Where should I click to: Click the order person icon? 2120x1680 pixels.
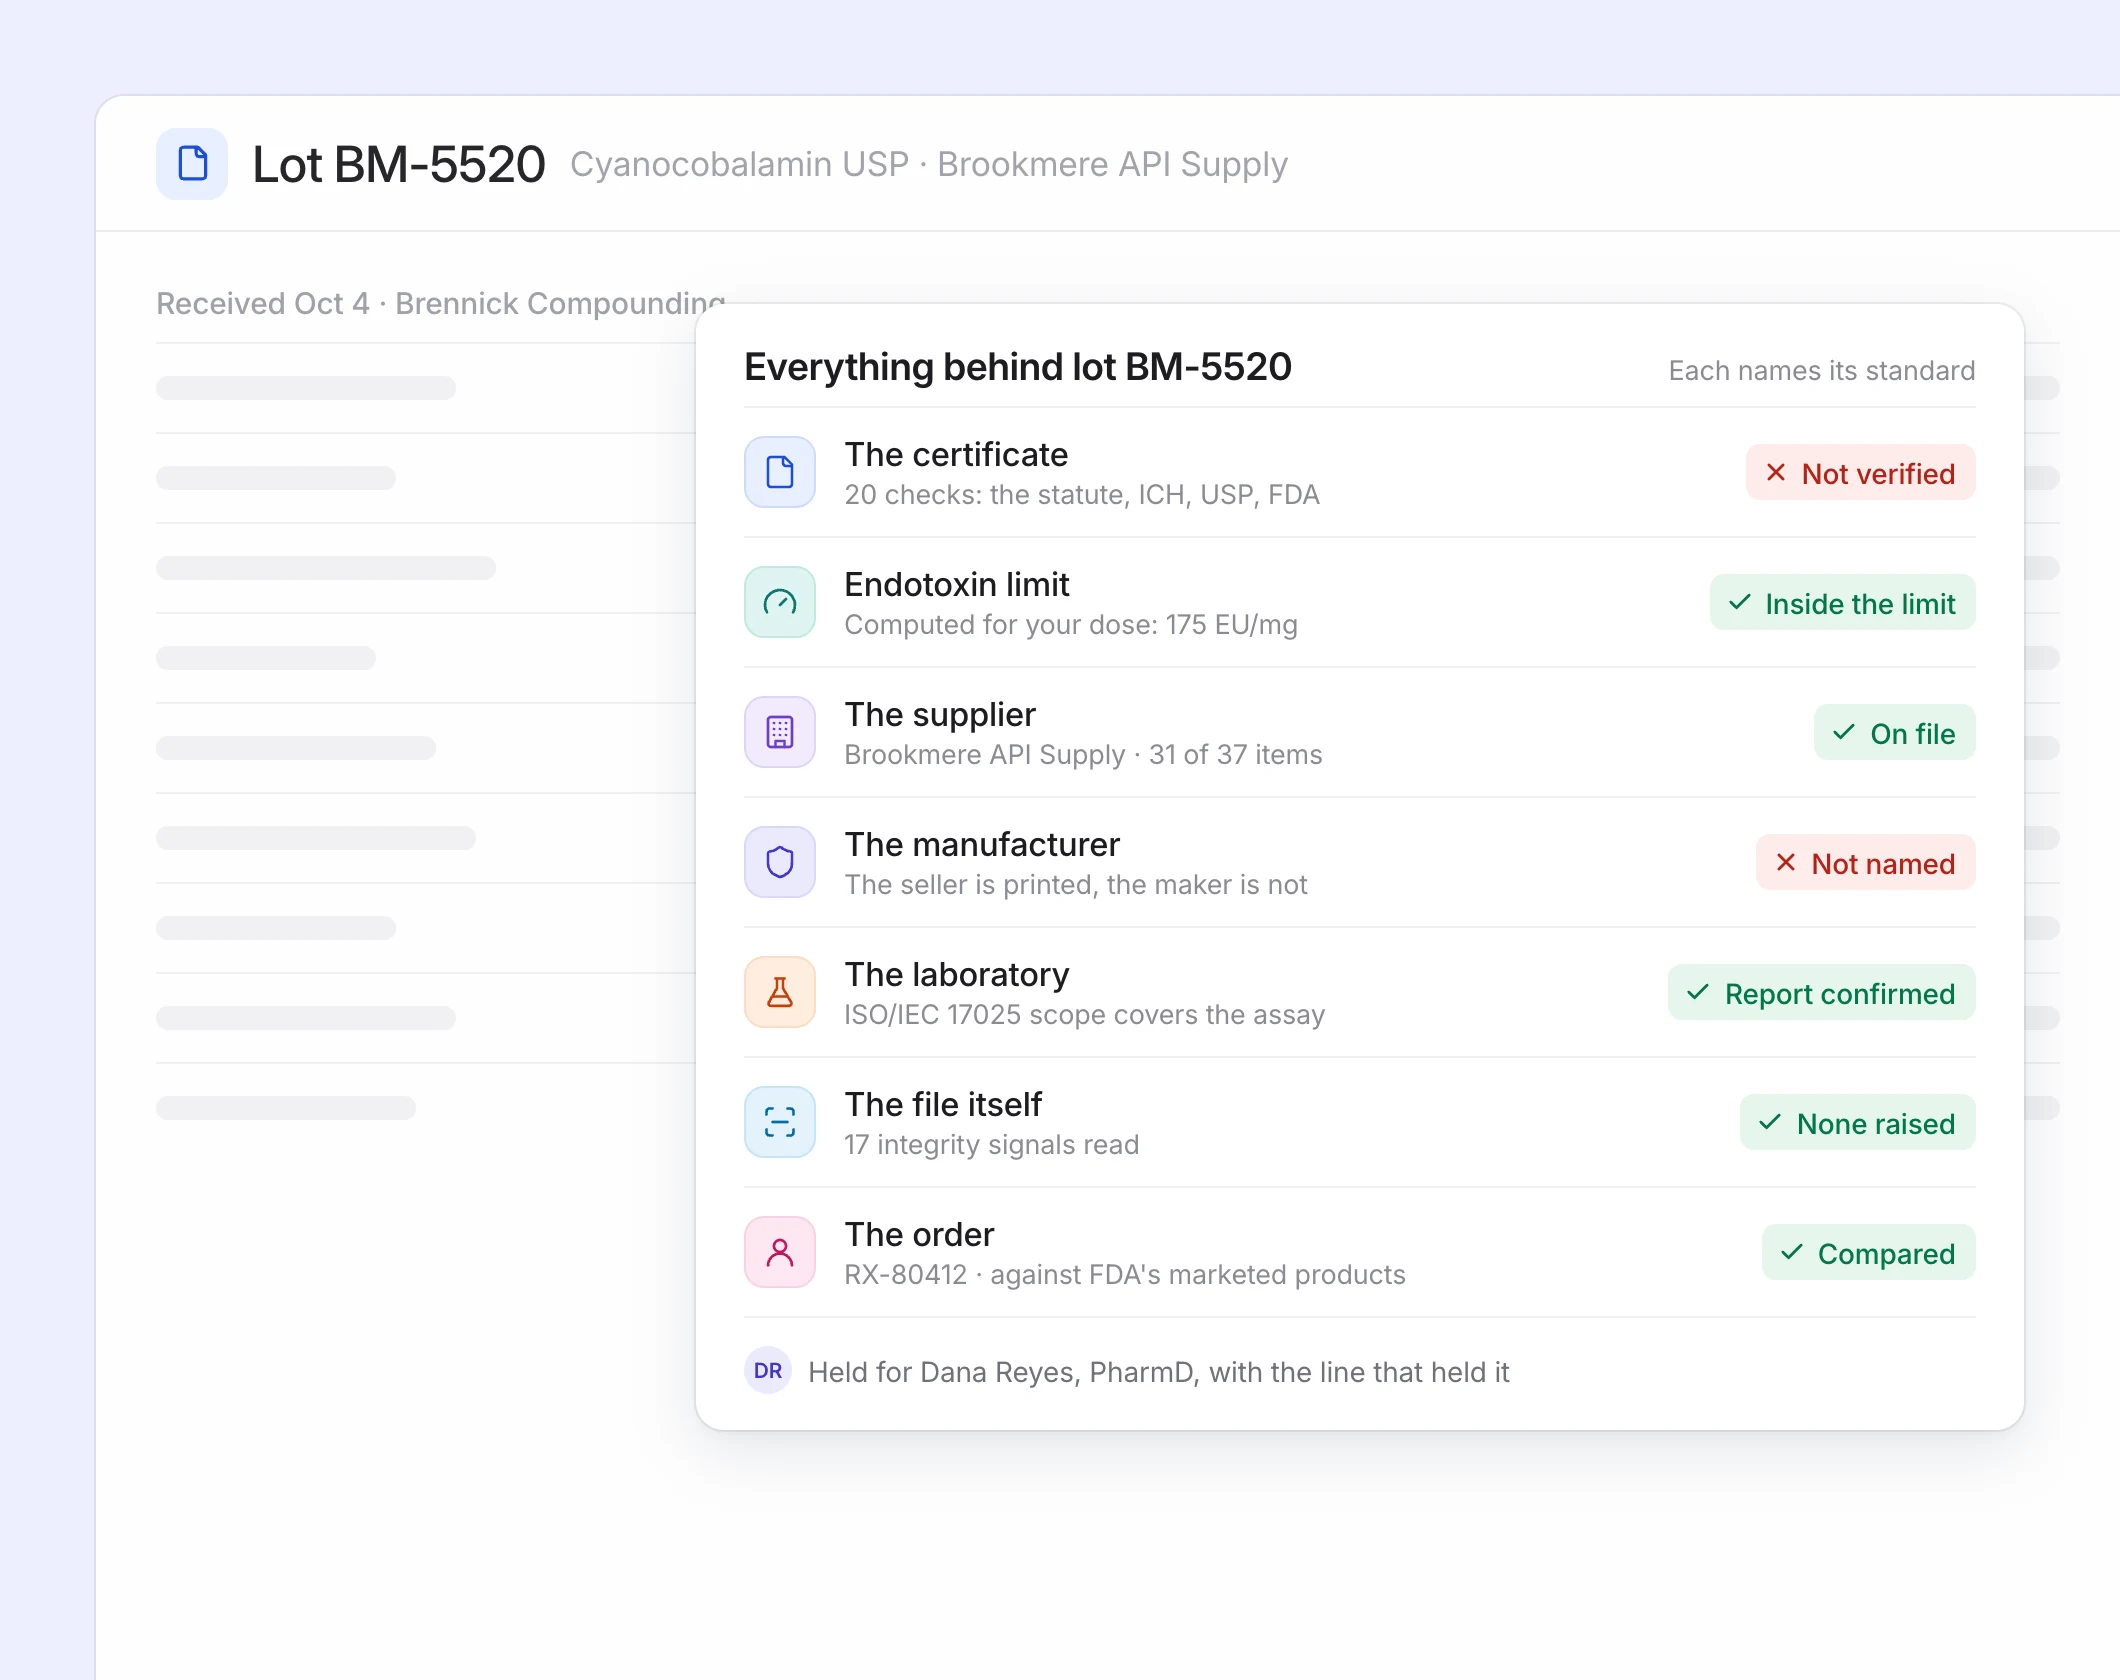tap(780, 1252)
